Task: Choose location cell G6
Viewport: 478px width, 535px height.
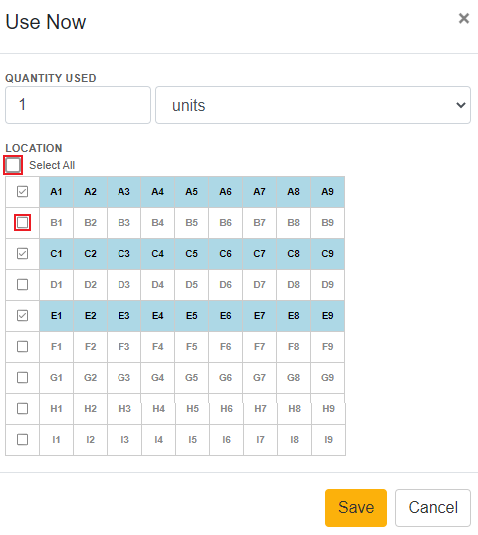Action: (226, 378)
